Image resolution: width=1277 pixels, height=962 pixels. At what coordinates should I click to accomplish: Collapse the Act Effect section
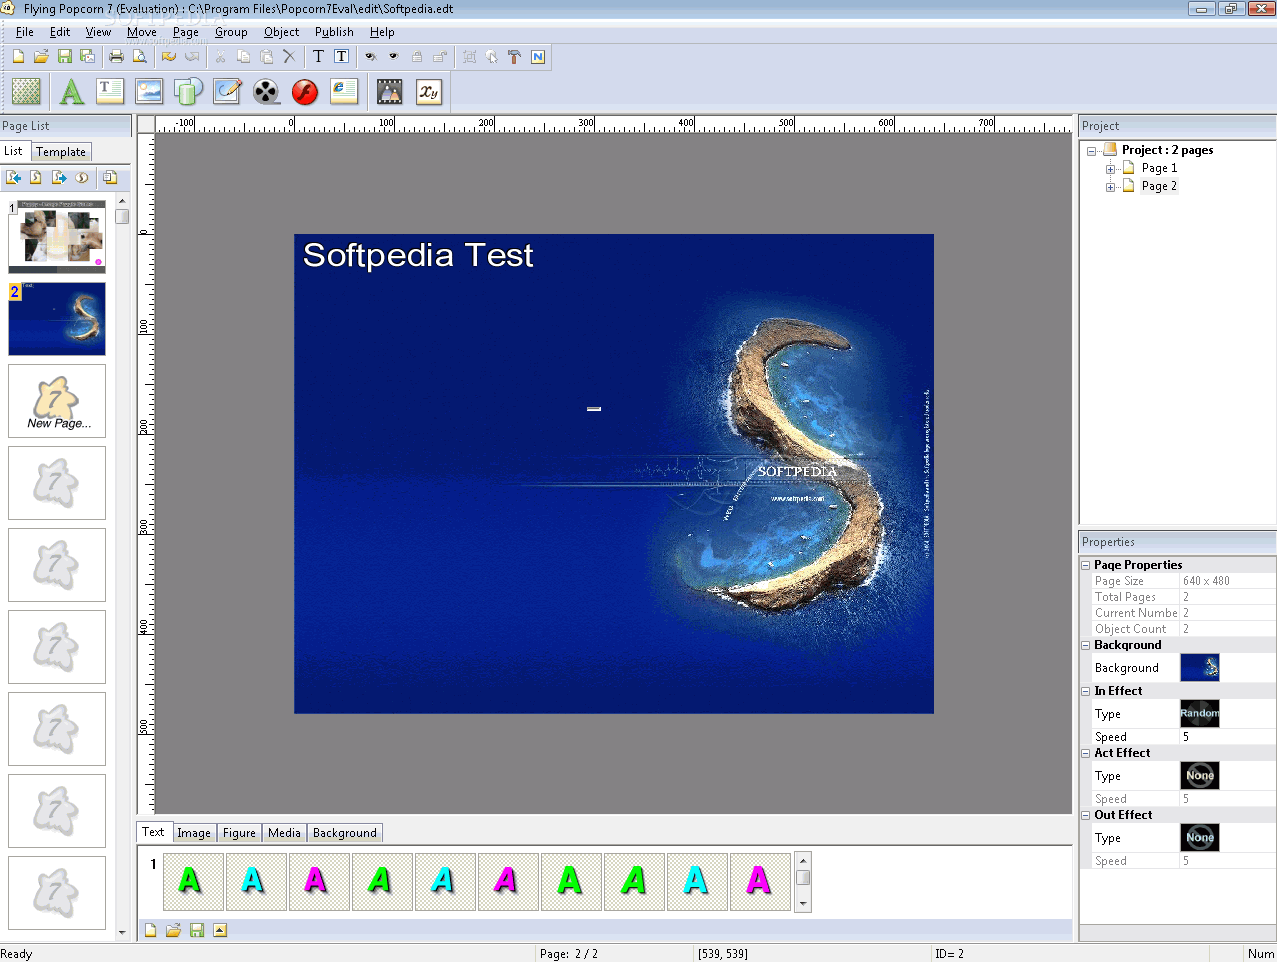(1086, 753)
